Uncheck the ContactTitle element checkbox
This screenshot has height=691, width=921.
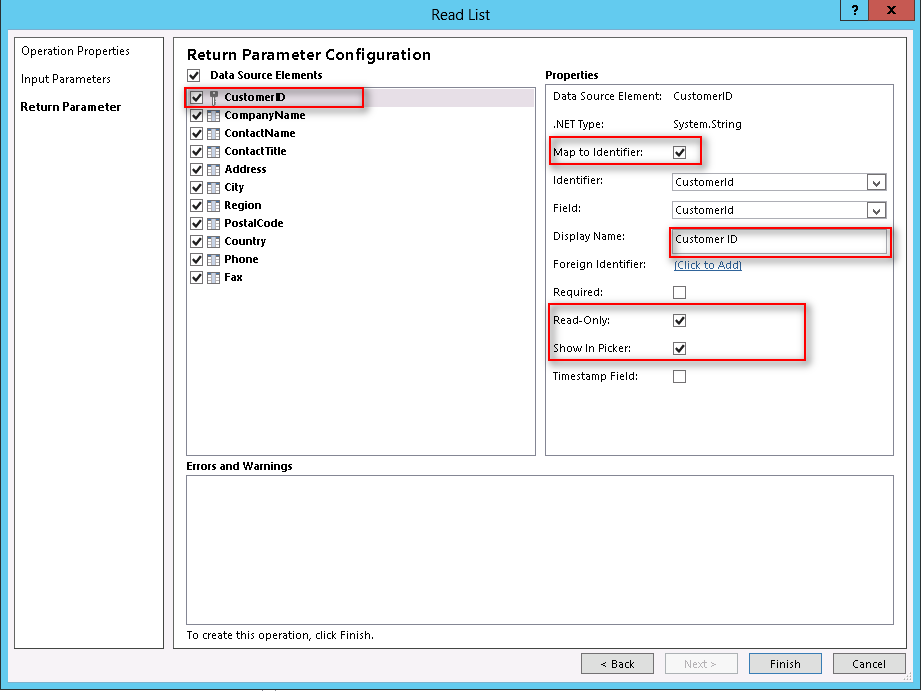tap(197, 152)
